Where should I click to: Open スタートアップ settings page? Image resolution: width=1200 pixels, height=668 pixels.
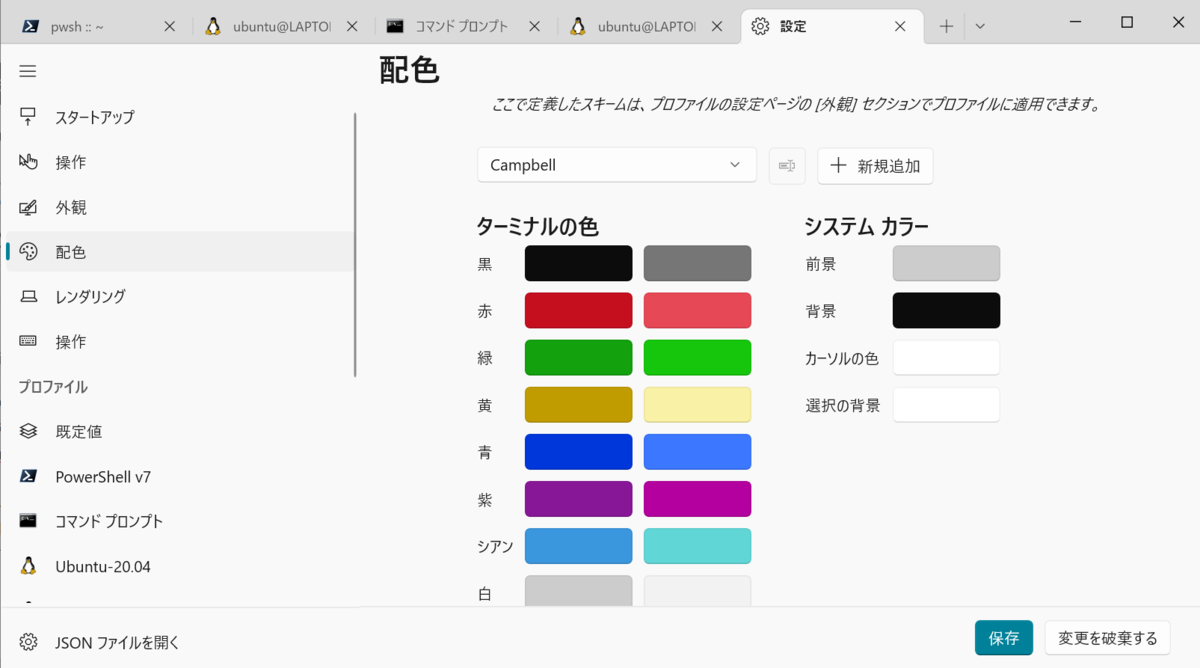pos(180,117)
